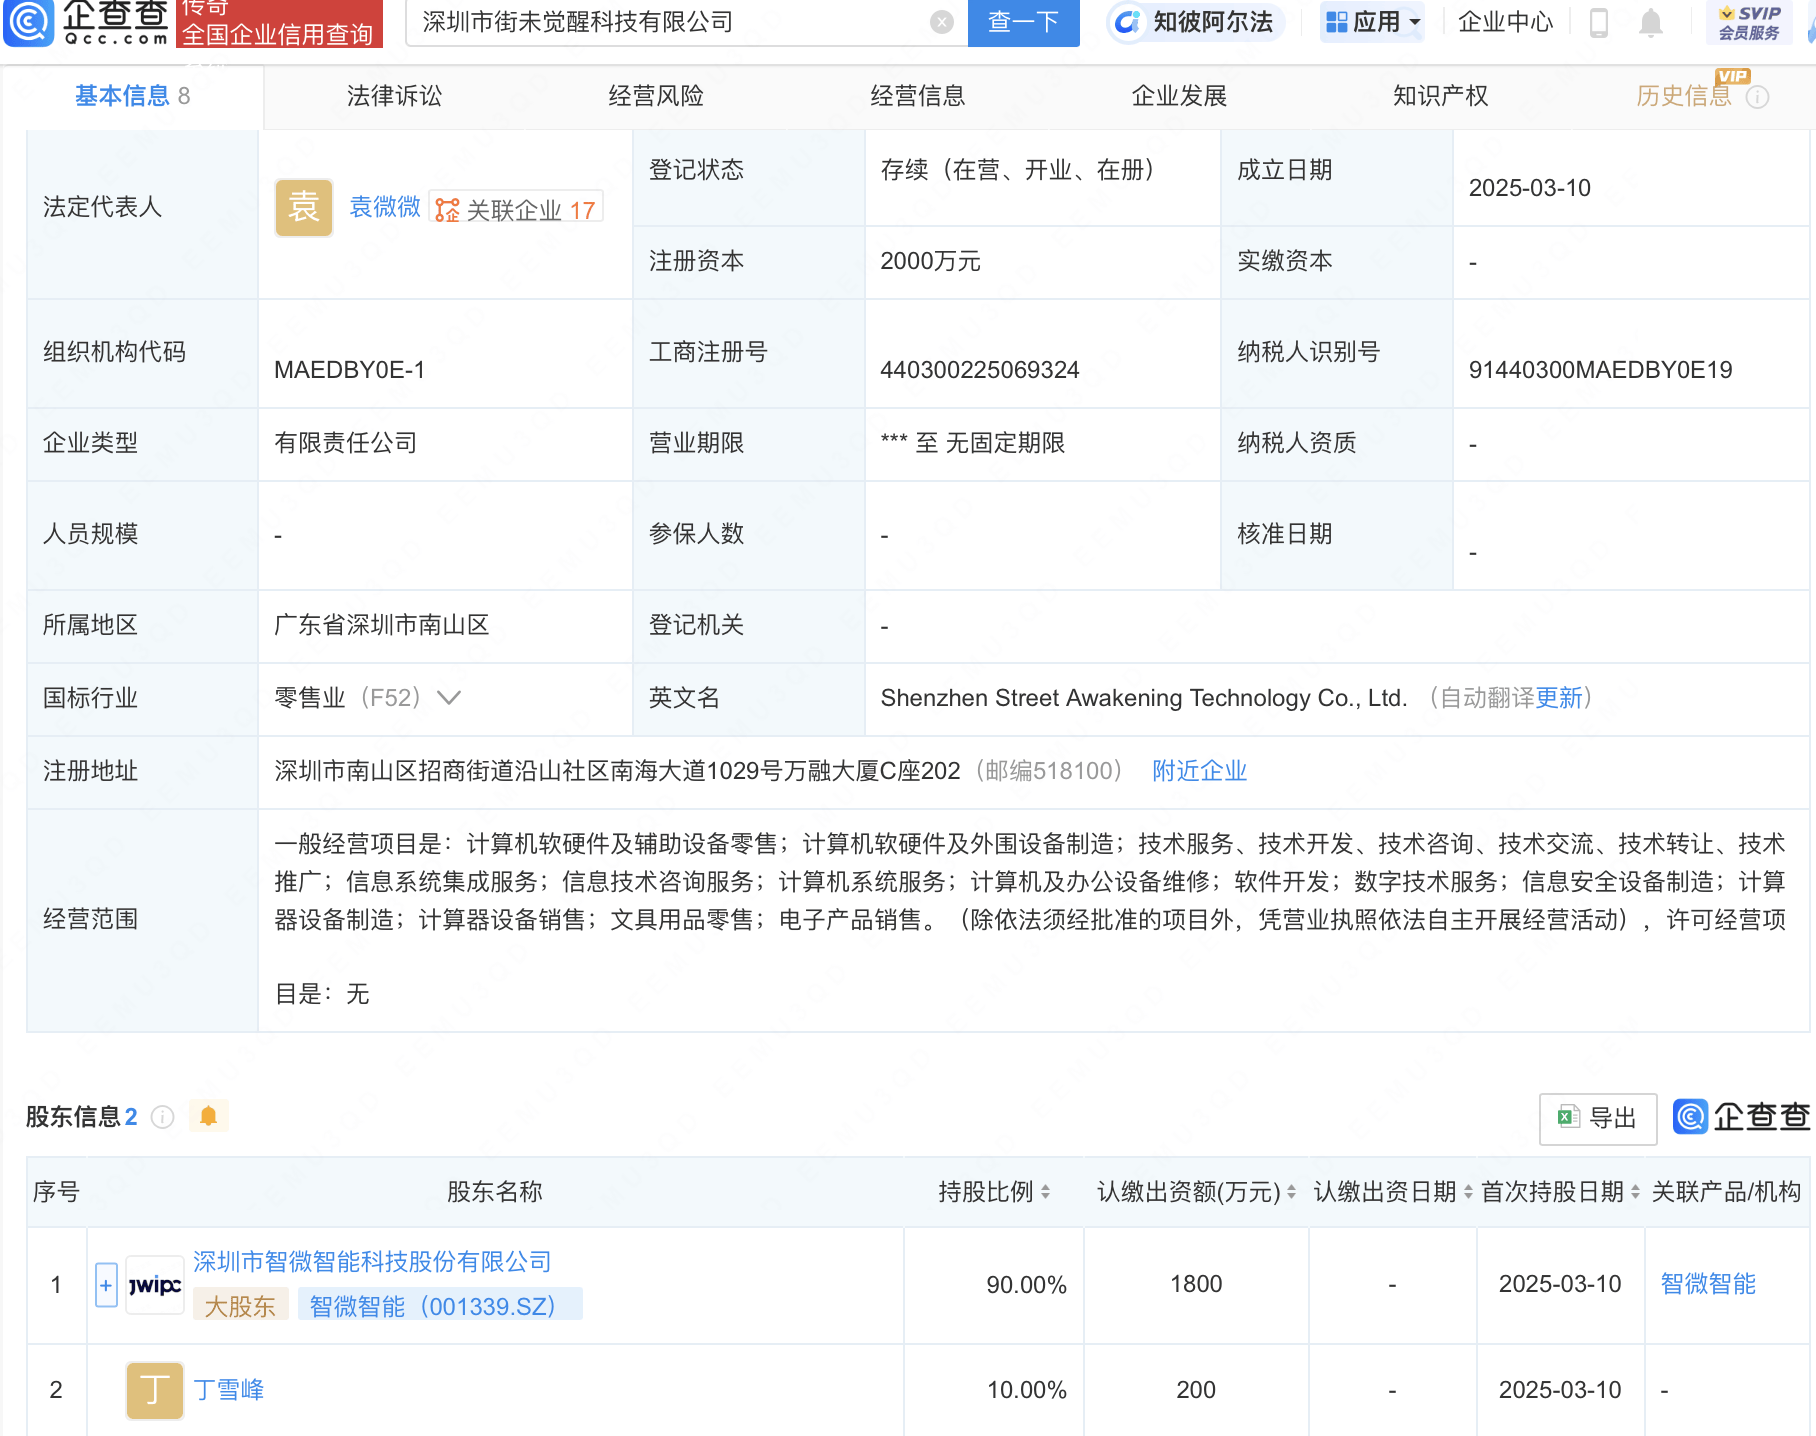The height and width of the screenshot is (1436, 1816).
Task: Click 大股东 tag
Action: pos(240,1306)
